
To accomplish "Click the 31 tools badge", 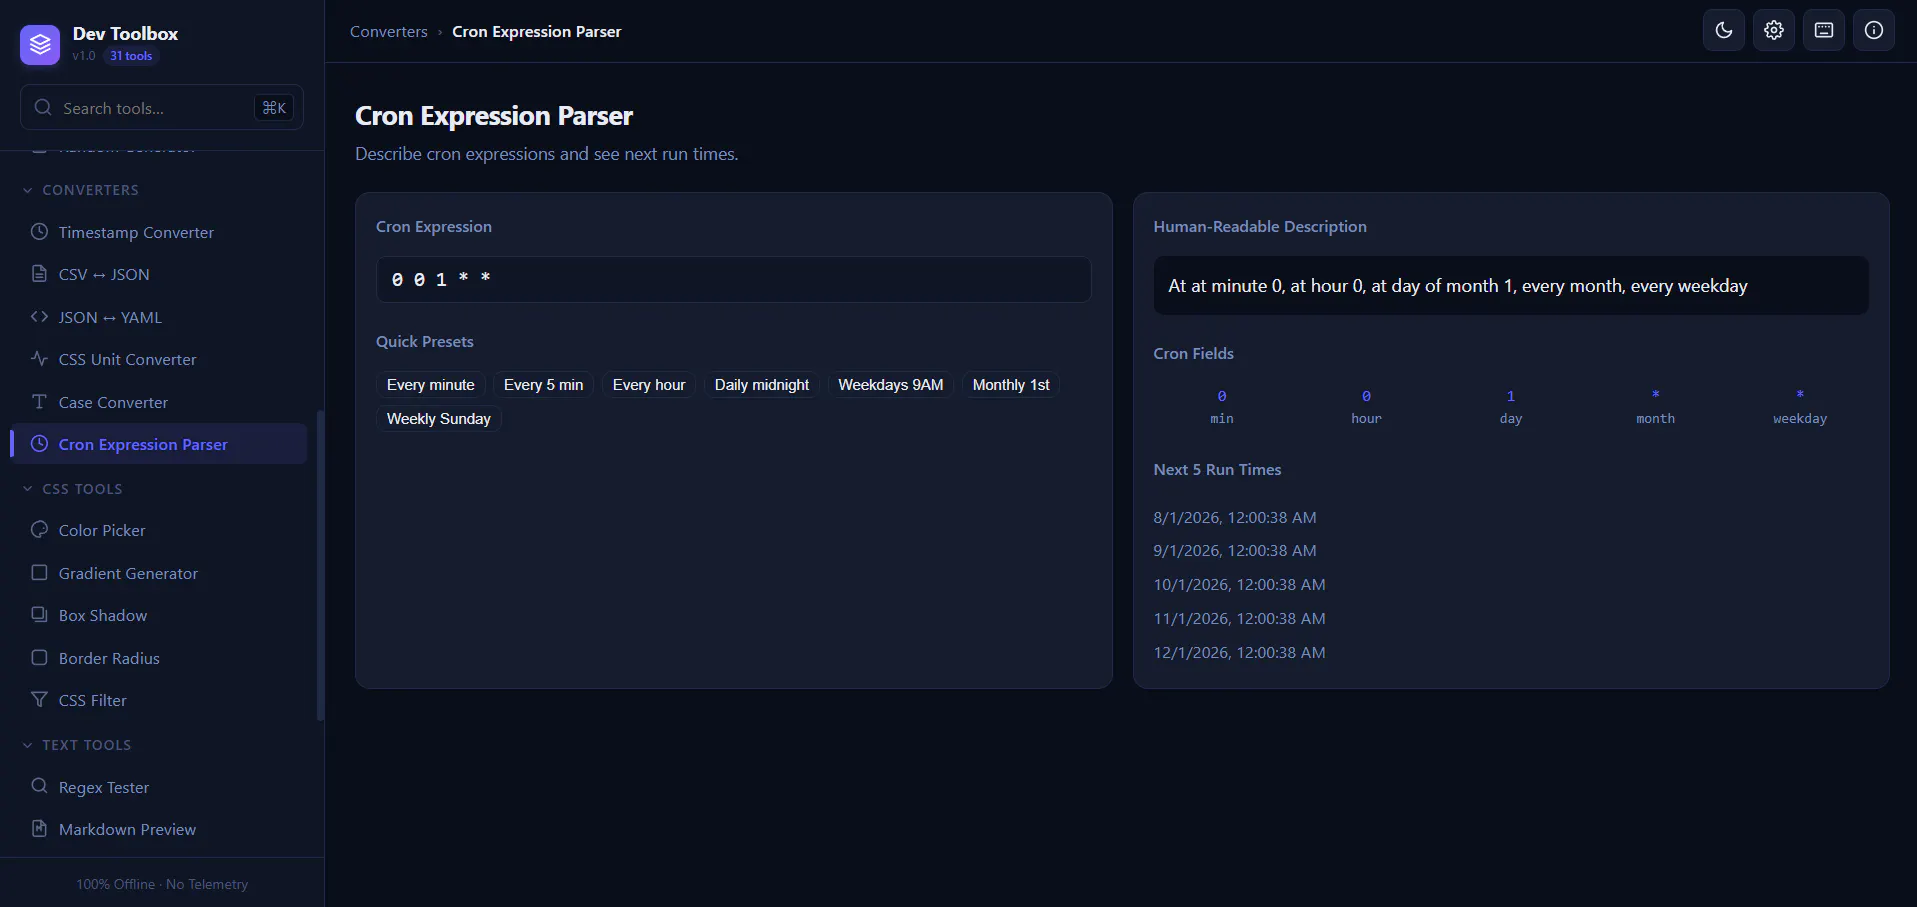I will point(131,56).
